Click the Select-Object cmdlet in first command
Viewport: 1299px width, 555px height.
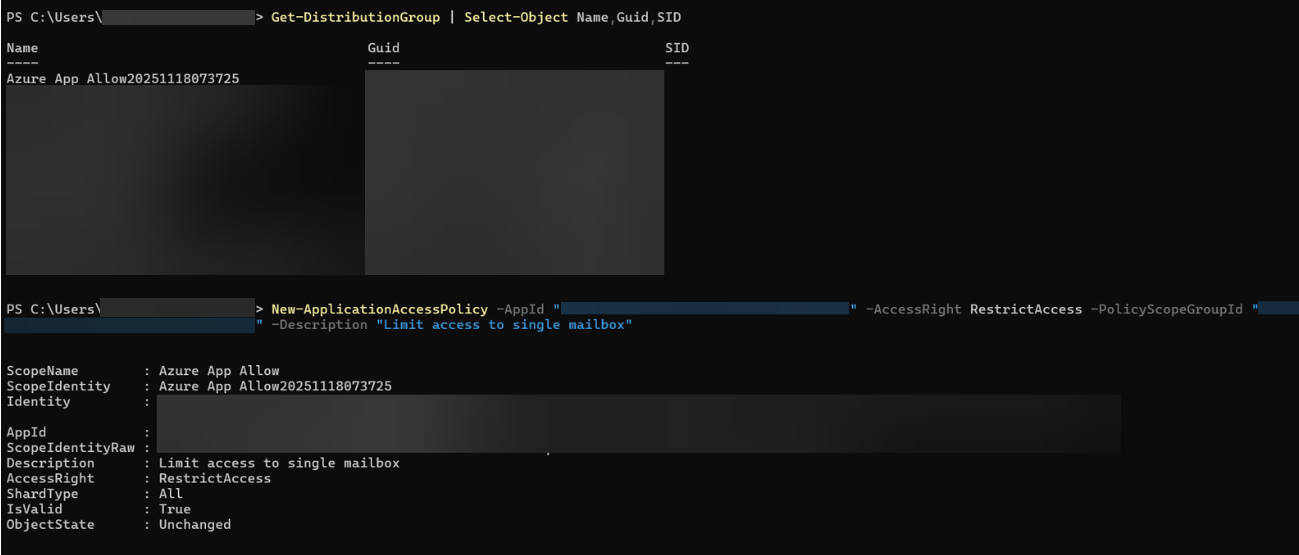click(x=517, y=18)
